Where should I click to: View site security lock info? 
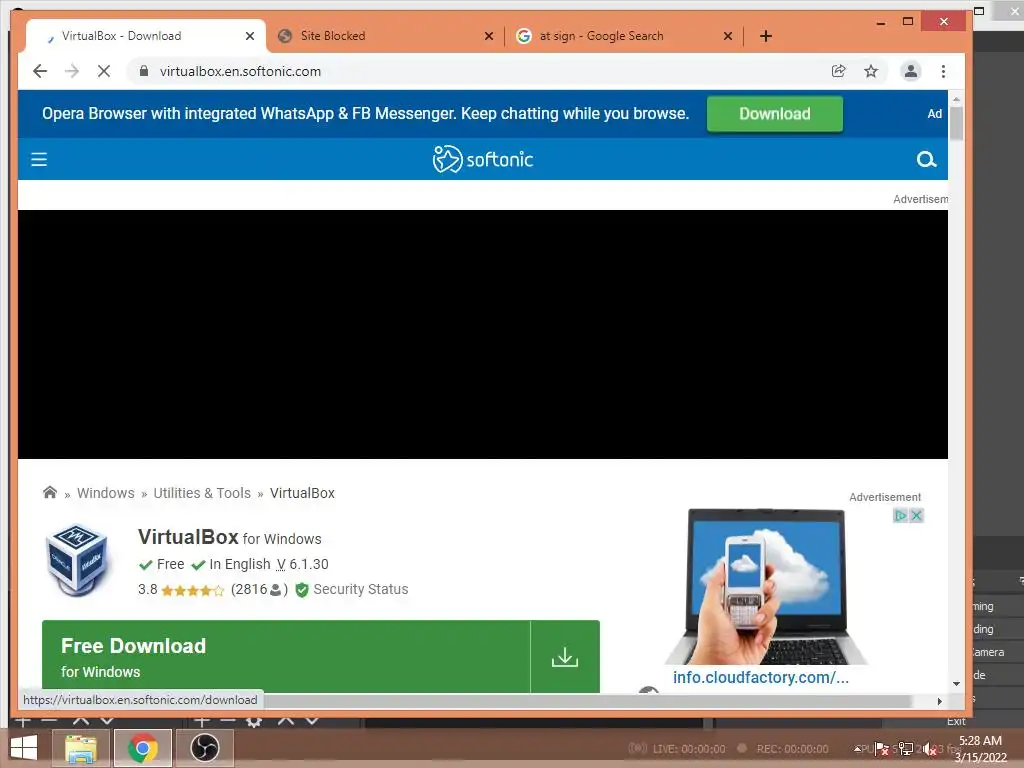pos(144,71)
